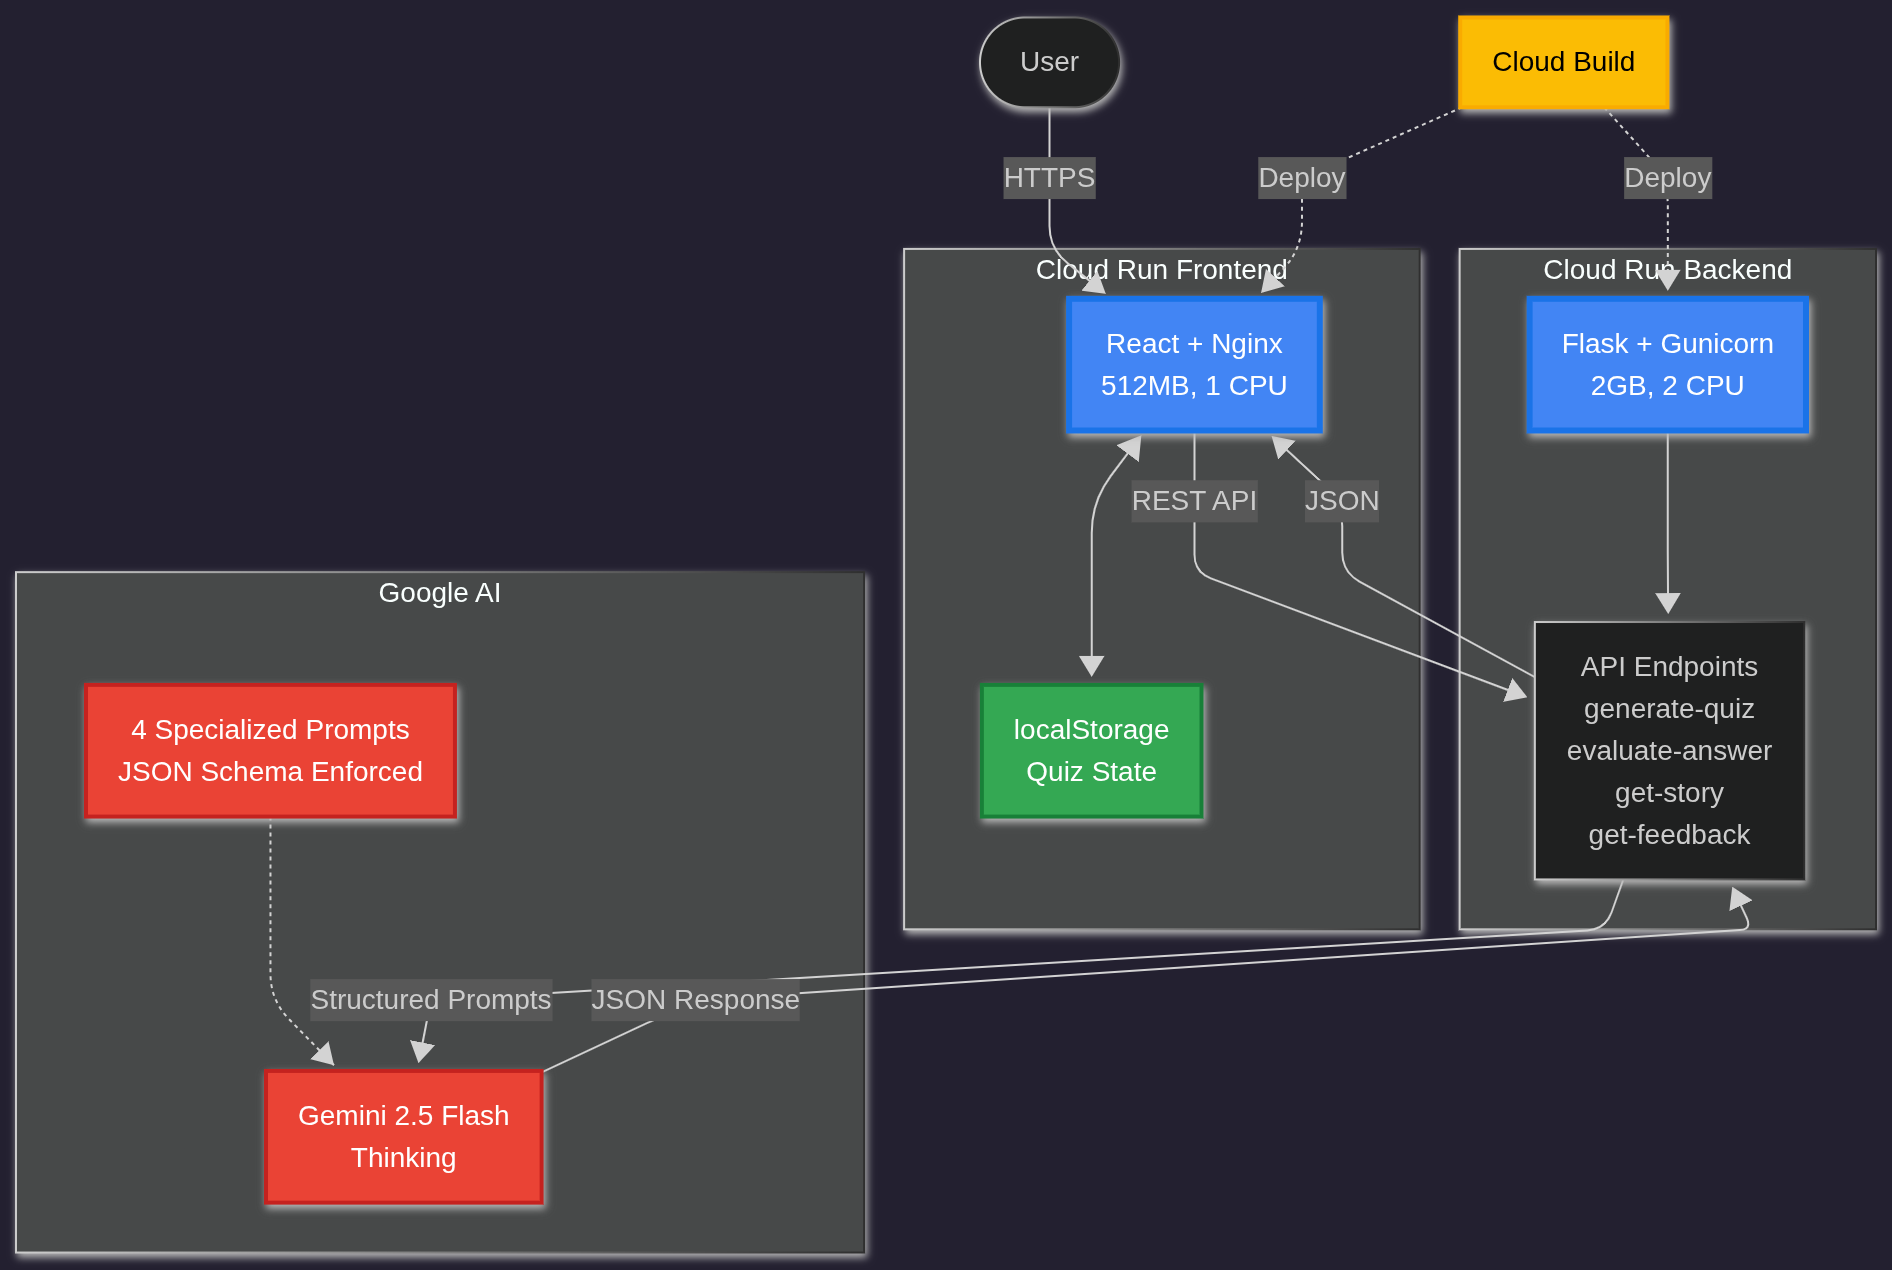Viewport: 1892px width, 1270px height.
Task: Select the Structured Prompts edge label
Action: pyautogui.click(x=431, y=1000)
